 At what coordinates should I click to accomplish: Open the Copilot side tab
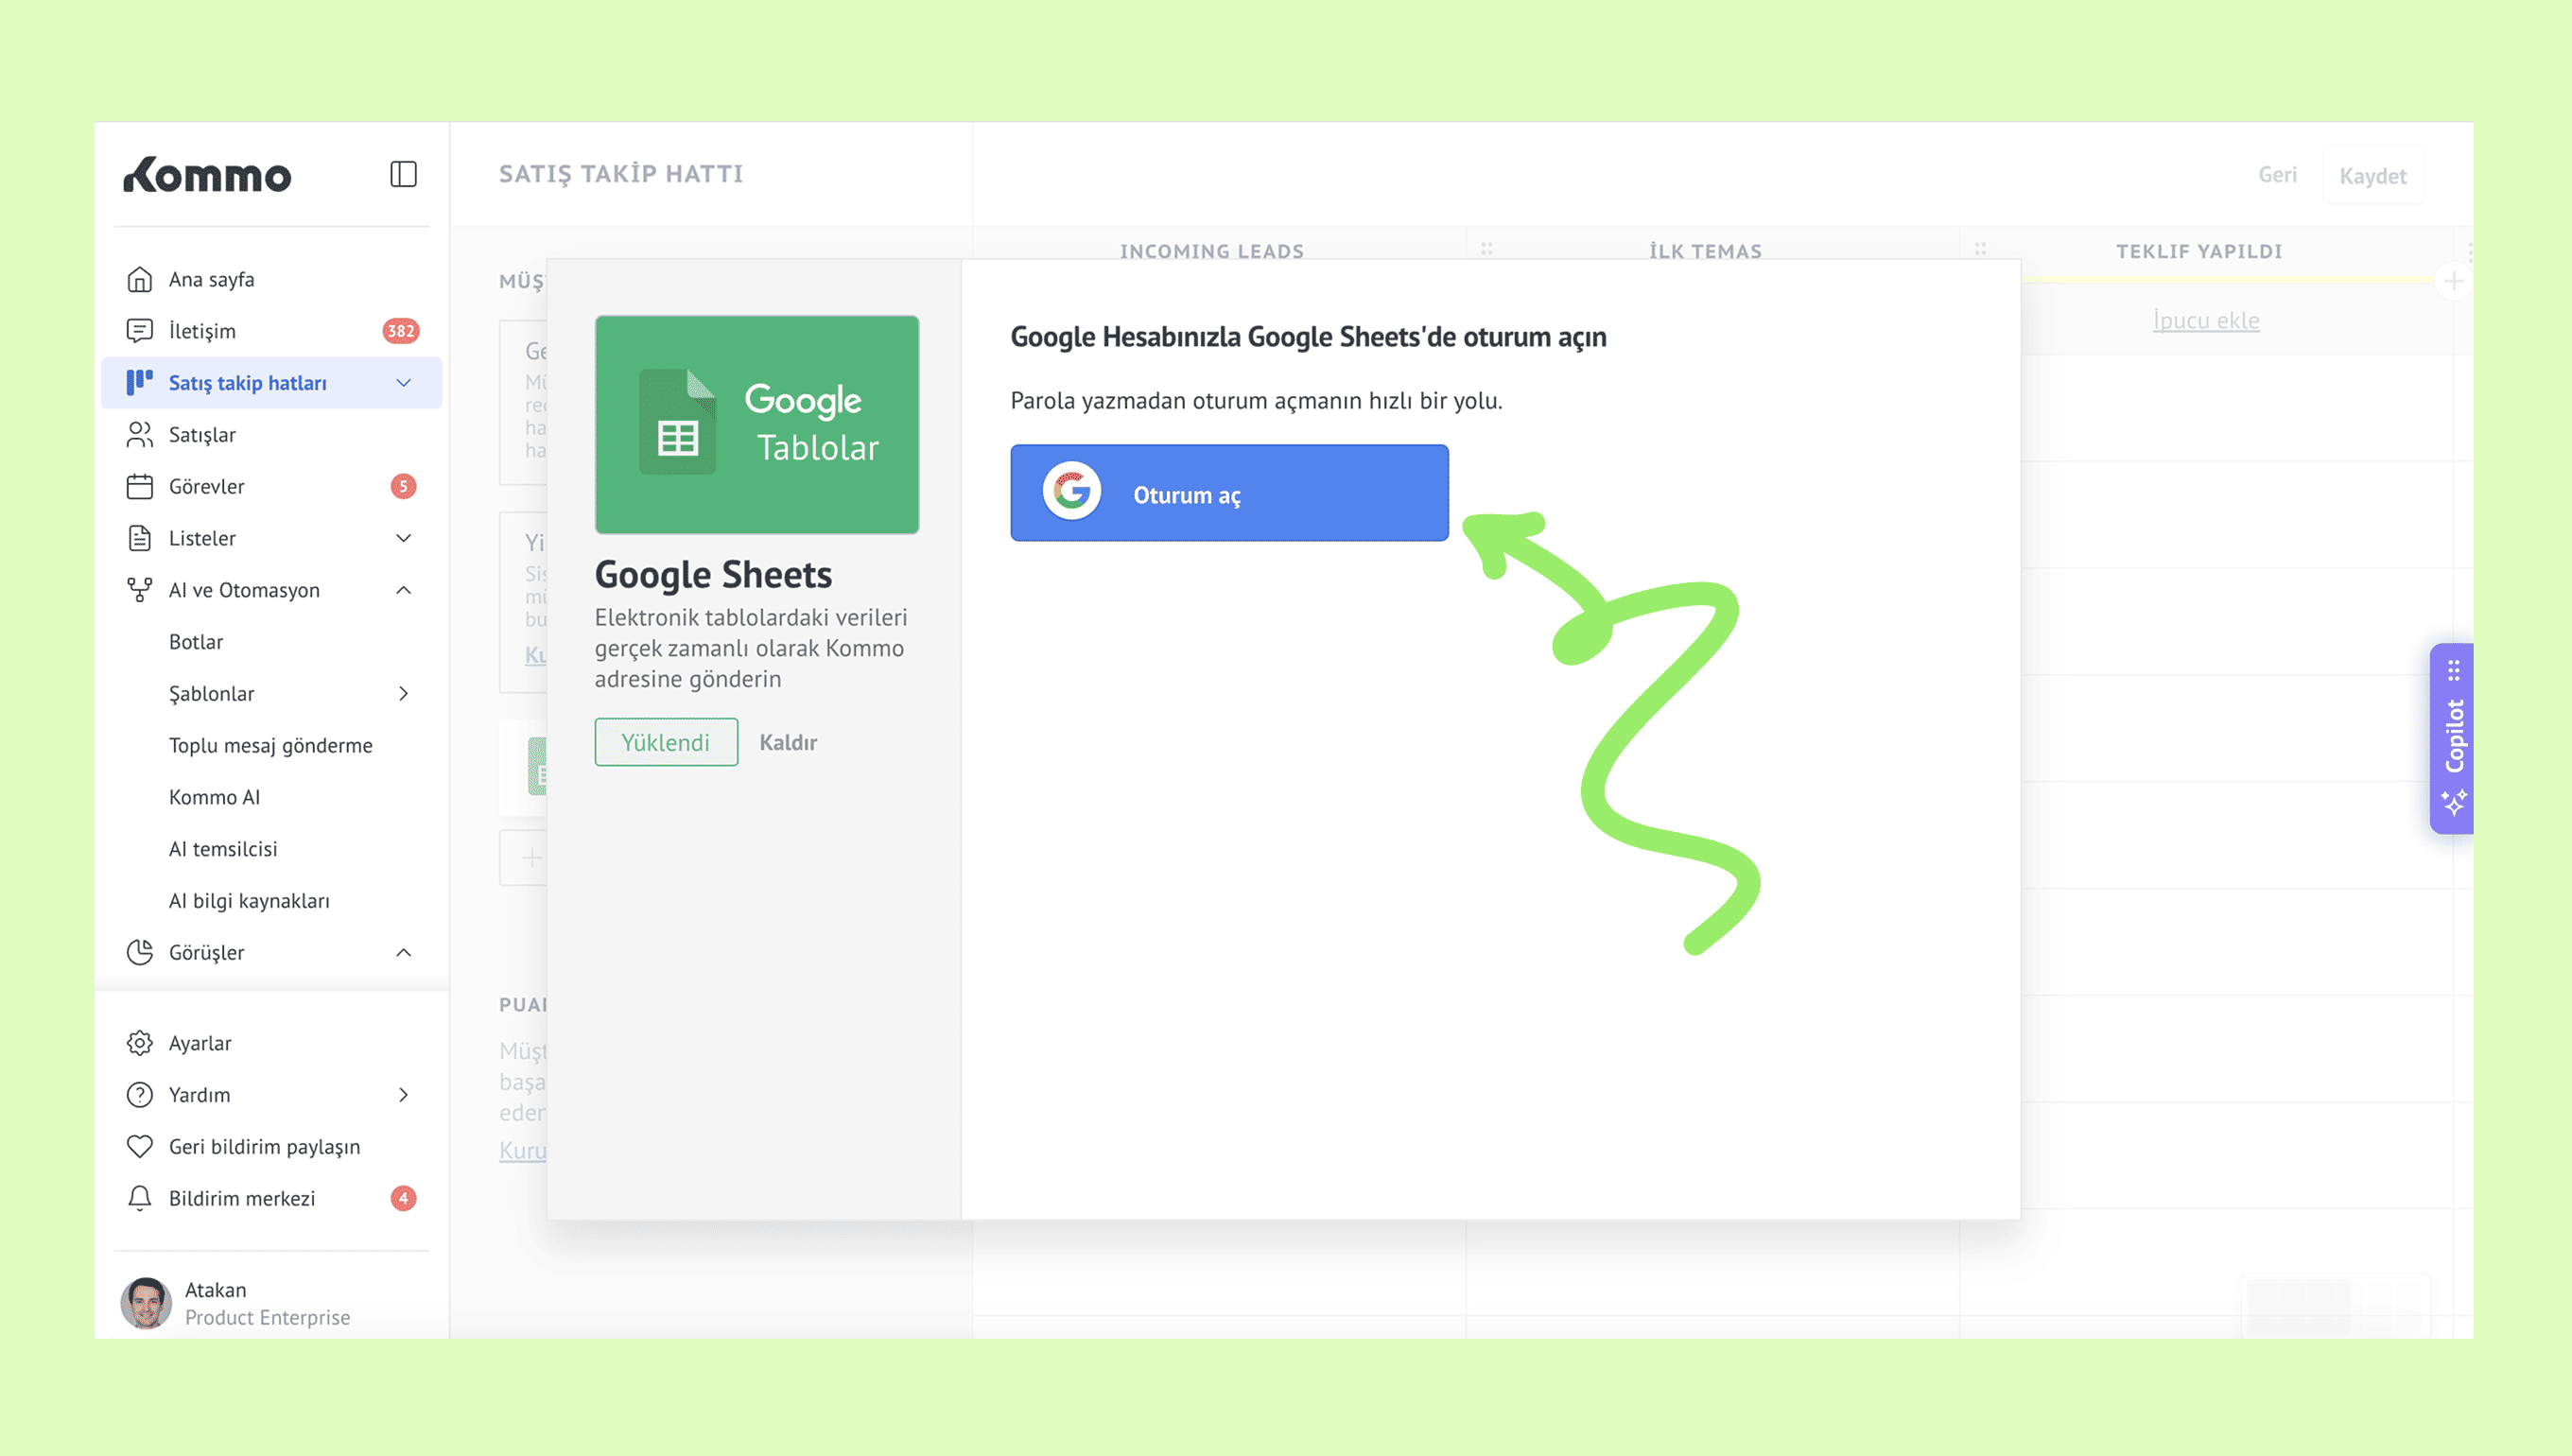2452,737
